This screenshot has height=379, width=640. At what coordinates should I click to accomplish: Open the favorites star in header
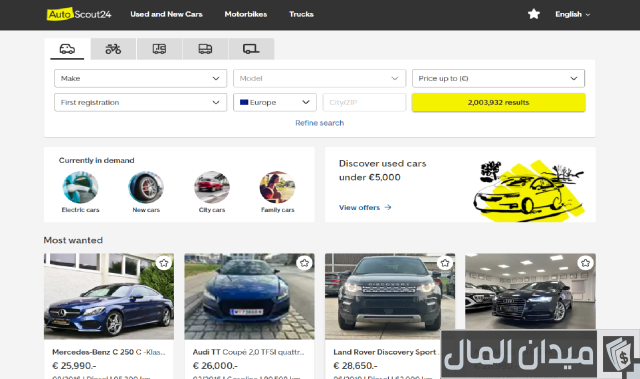pyautogui.click(x=533, y=14)
